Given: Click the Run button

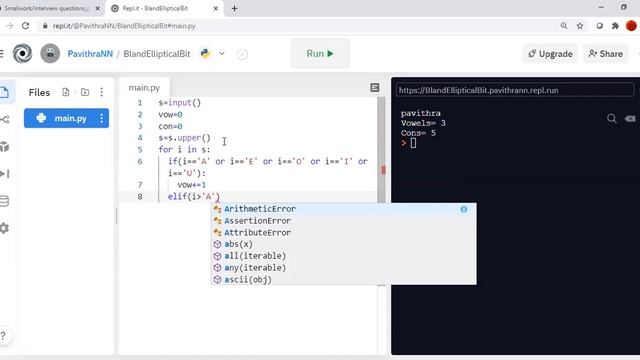Looking at the screenshot, I should click(320, 53).
